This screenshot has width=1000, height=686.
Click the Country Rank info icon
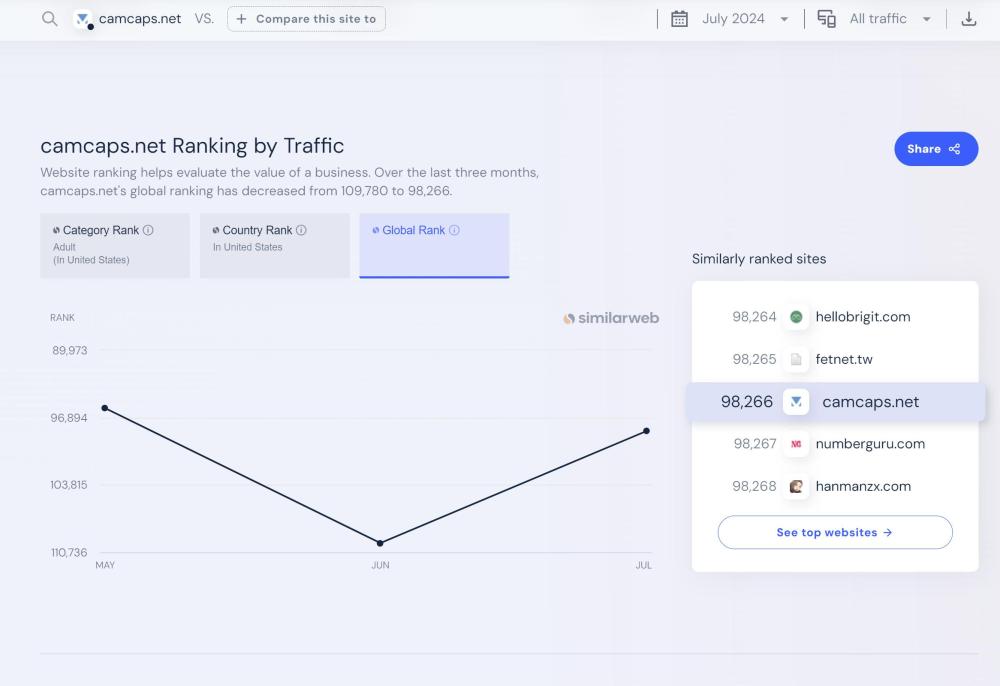coord(301,230)
